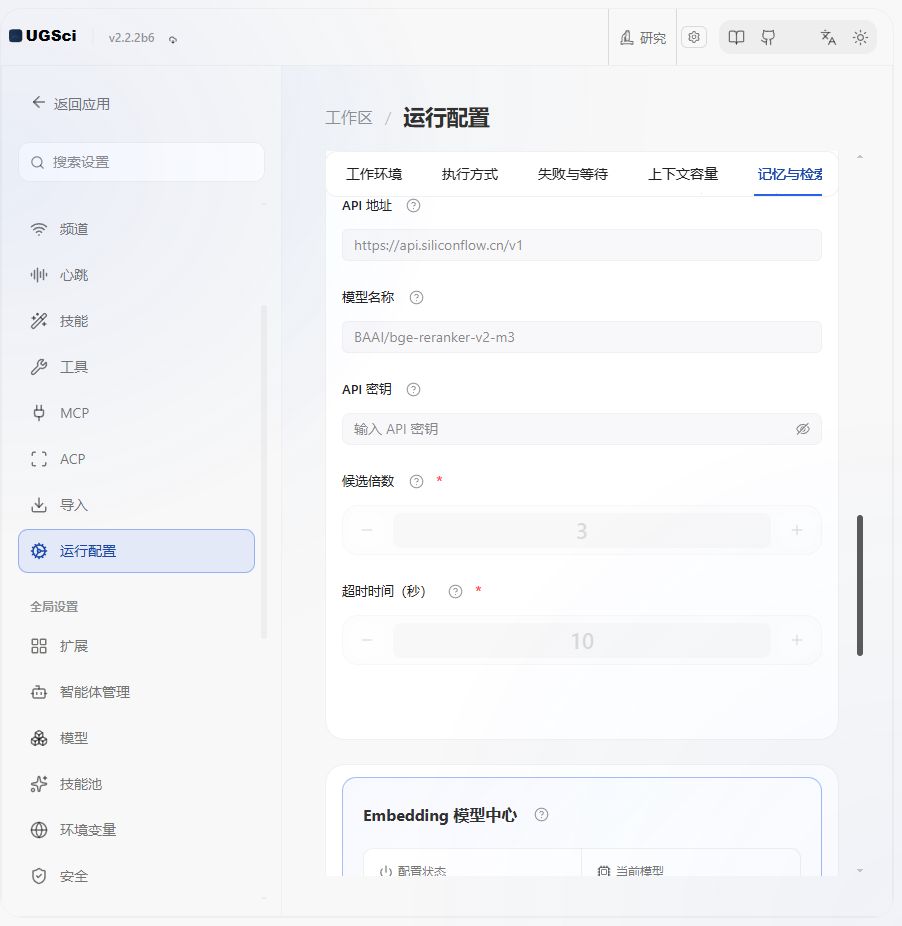The width and height of the screenshot is (902, 926).
Task: Open 扩展 in global settings
Action: (x=136, y=646)
